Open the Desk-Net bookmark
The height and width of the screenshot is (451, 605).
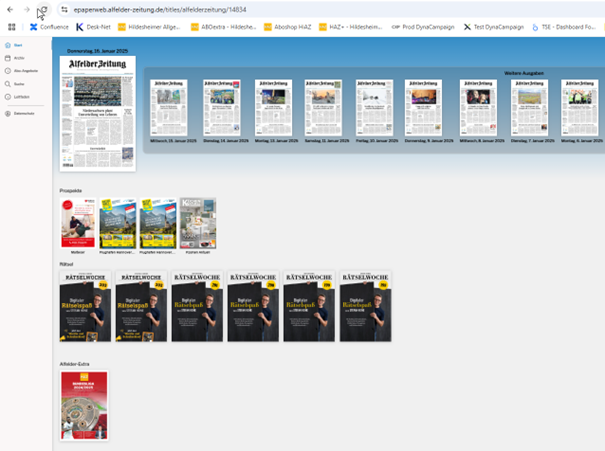[94, 27]
